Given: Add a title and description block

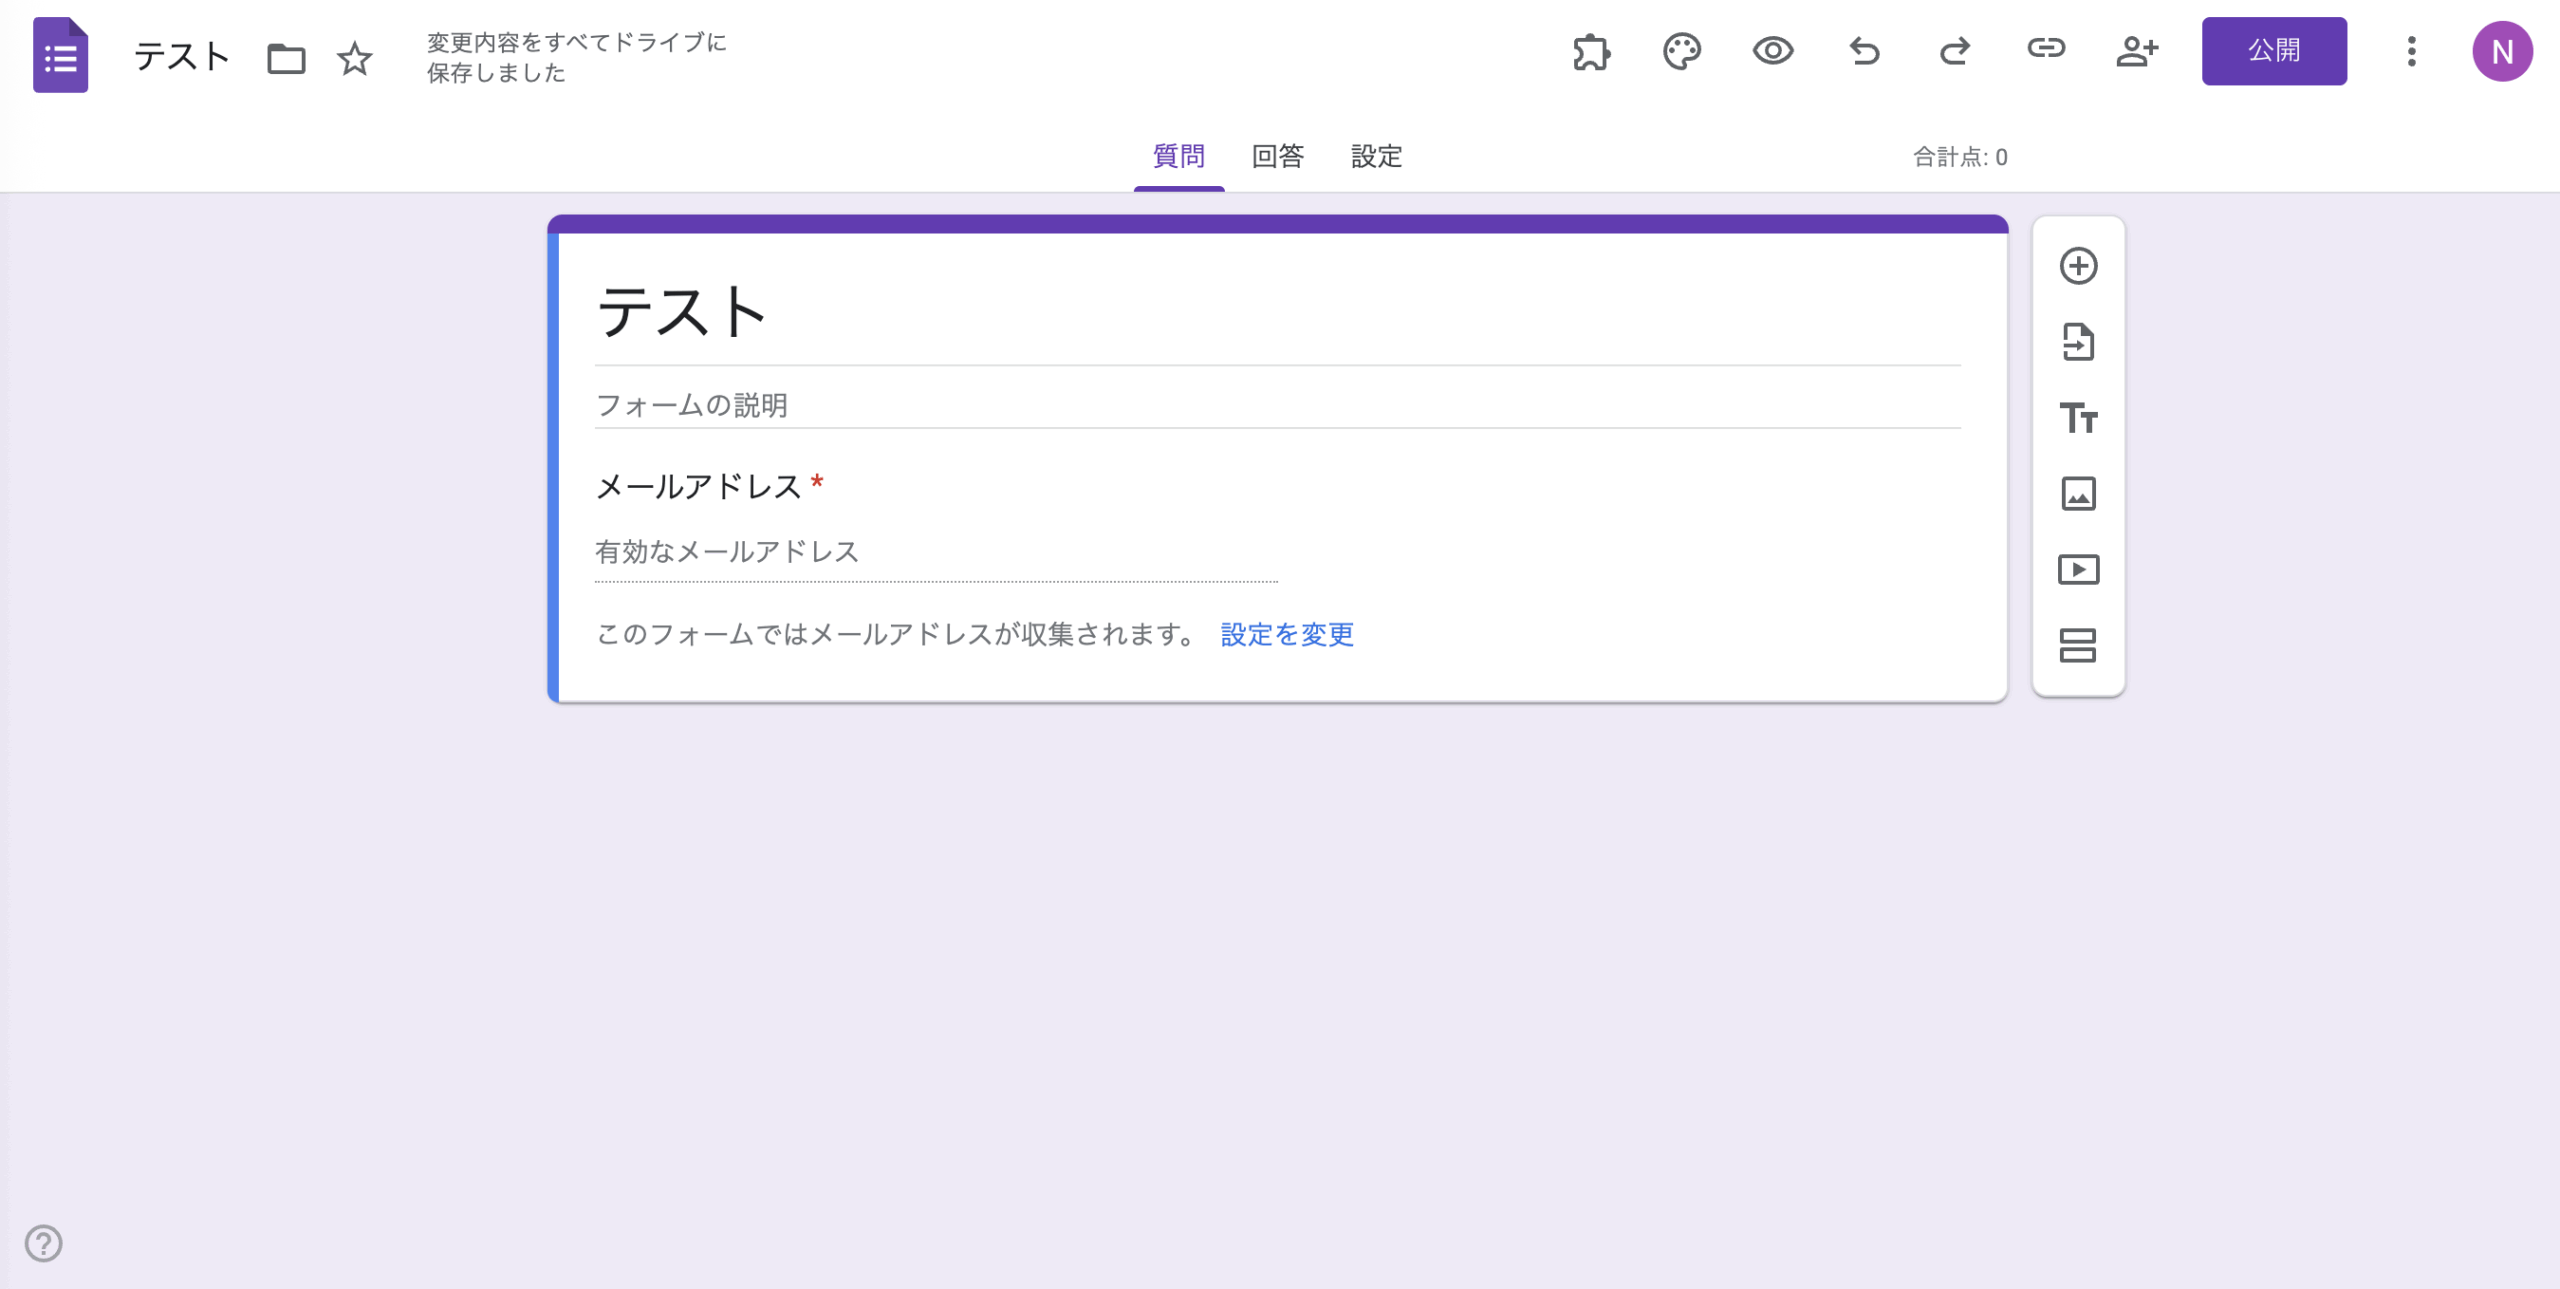Looking at the screenshot, I should 2080,418.
